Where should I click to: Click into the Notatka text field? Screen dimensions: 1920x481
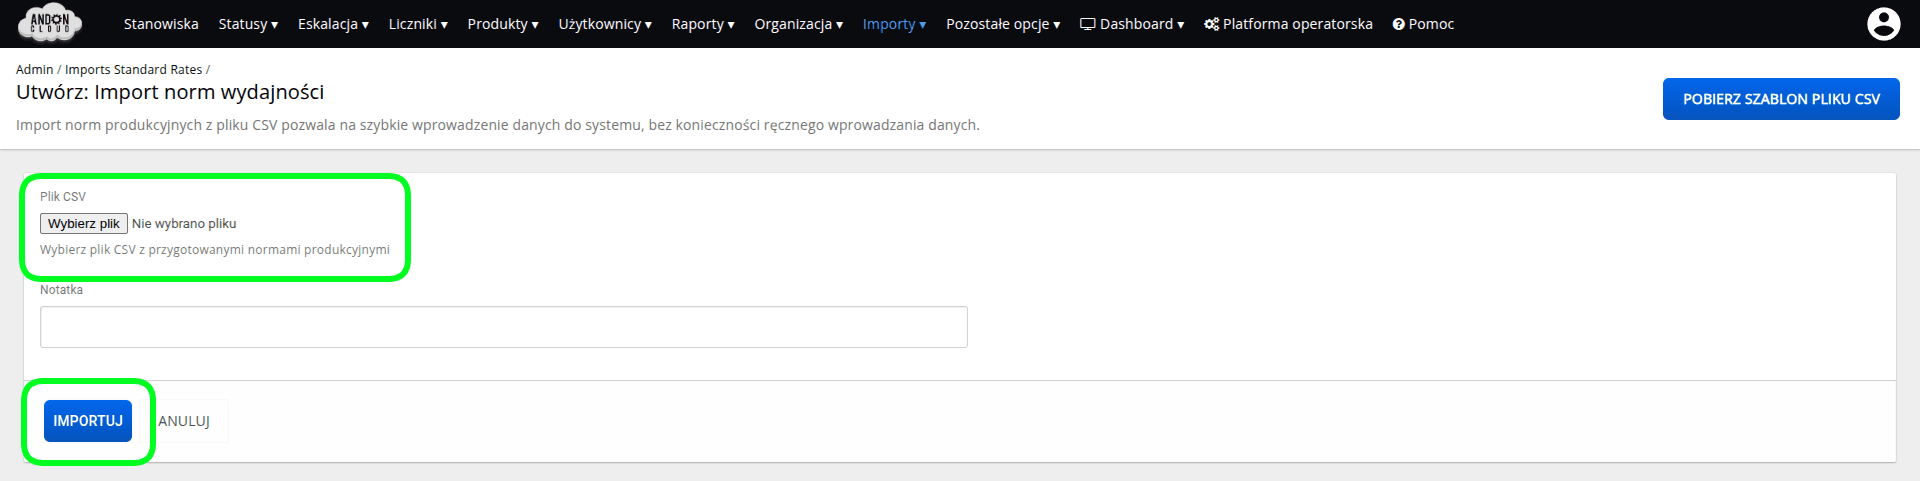pyautogui.click(x=503, y=327)
